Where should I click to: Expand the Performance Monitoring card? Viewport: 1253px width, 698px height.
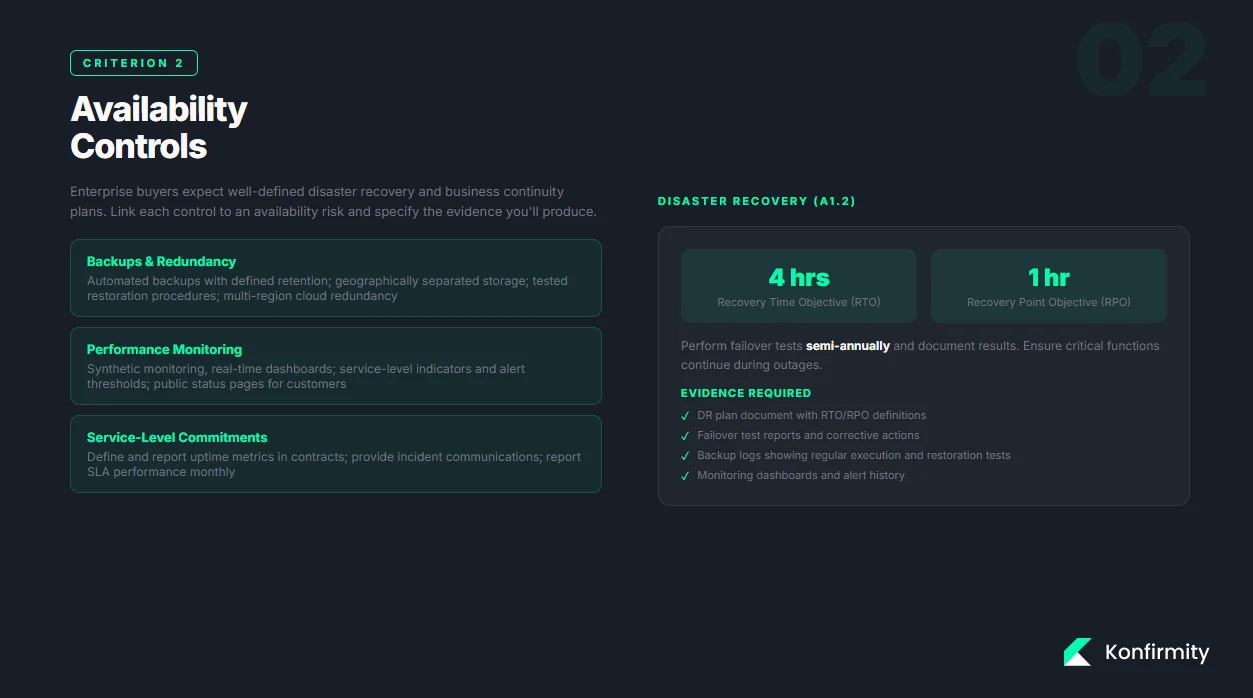[335, 365]
